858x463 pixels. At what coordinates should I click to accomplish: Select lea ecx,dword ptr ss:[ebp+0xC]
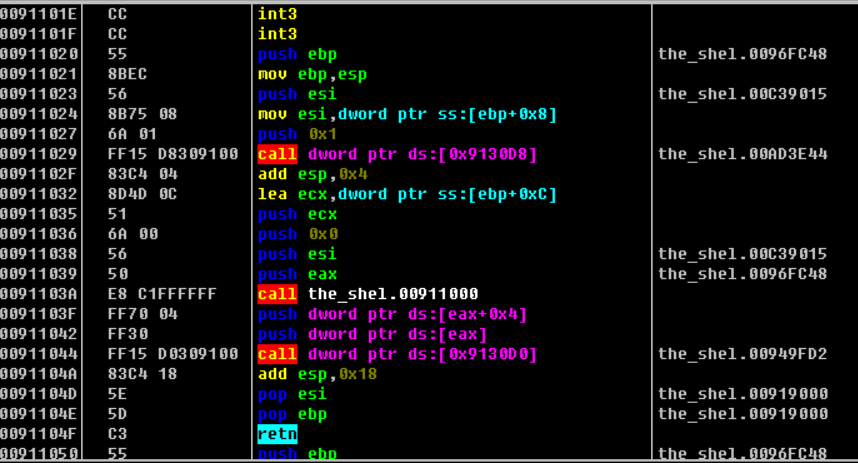pyautogui.click(x=407, y=194)
